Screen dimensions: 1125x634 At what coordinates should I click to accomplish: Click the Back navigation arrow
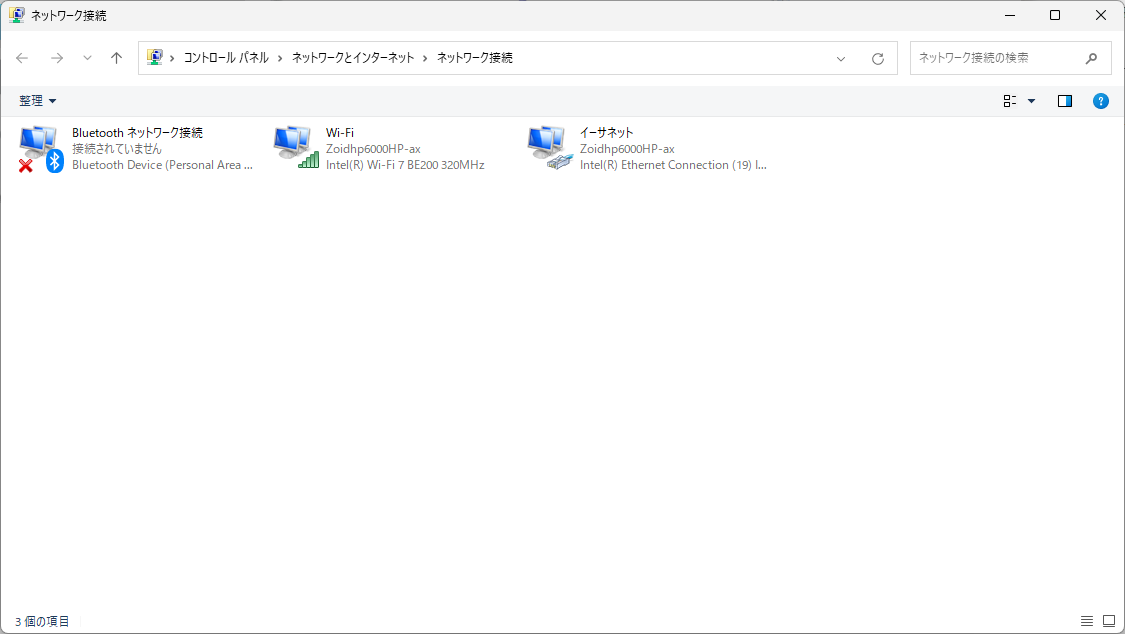point(22,58)
